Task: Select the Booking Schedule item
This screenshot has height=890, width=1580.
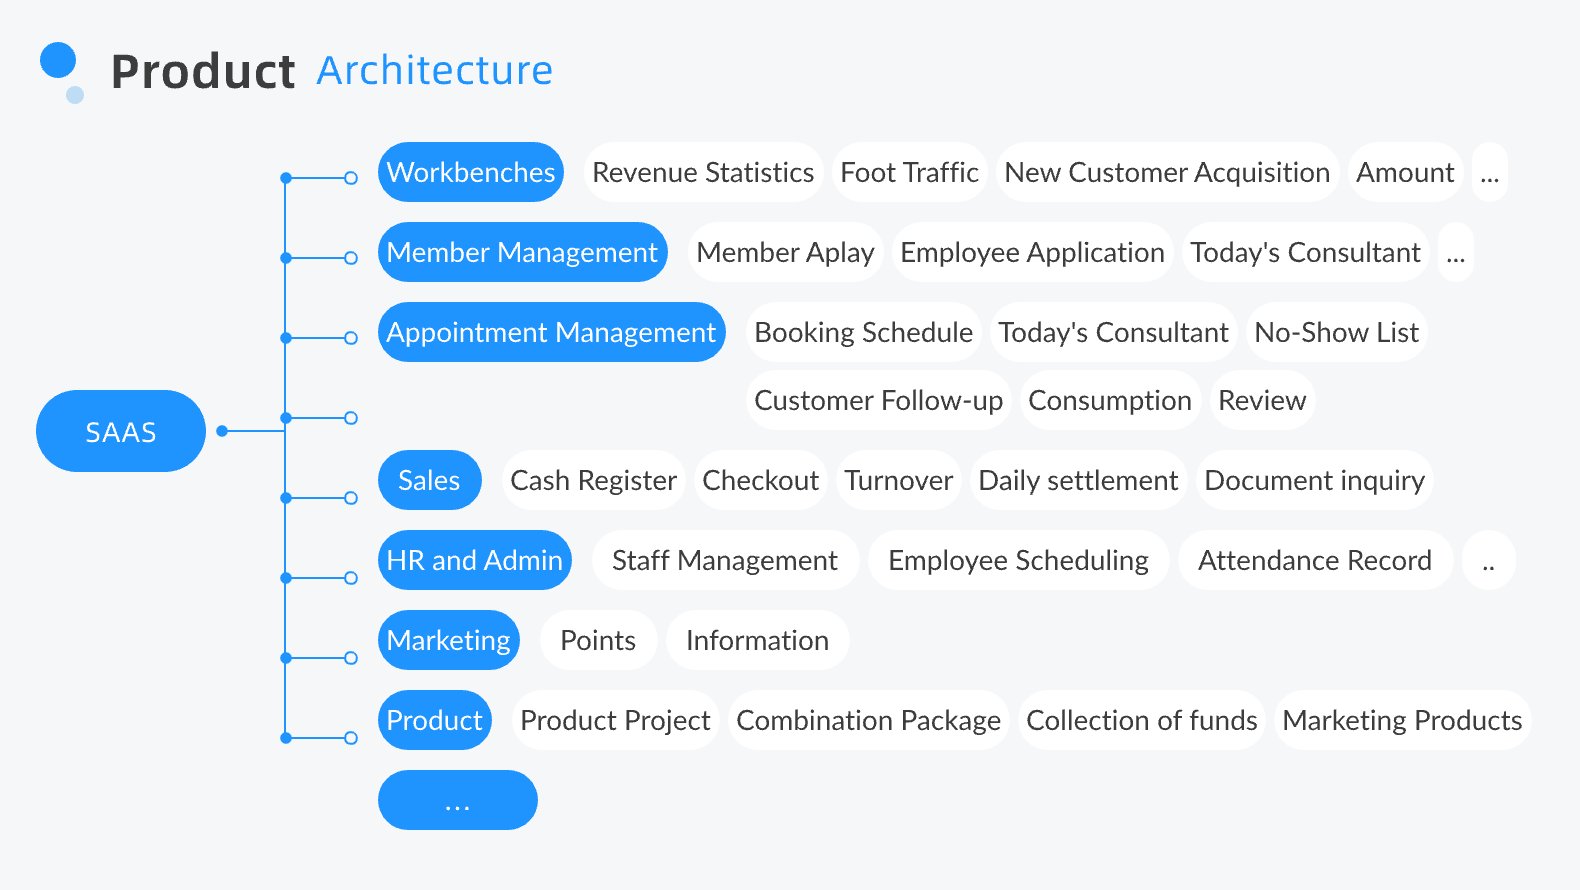Action: click(x=863, y=332)
